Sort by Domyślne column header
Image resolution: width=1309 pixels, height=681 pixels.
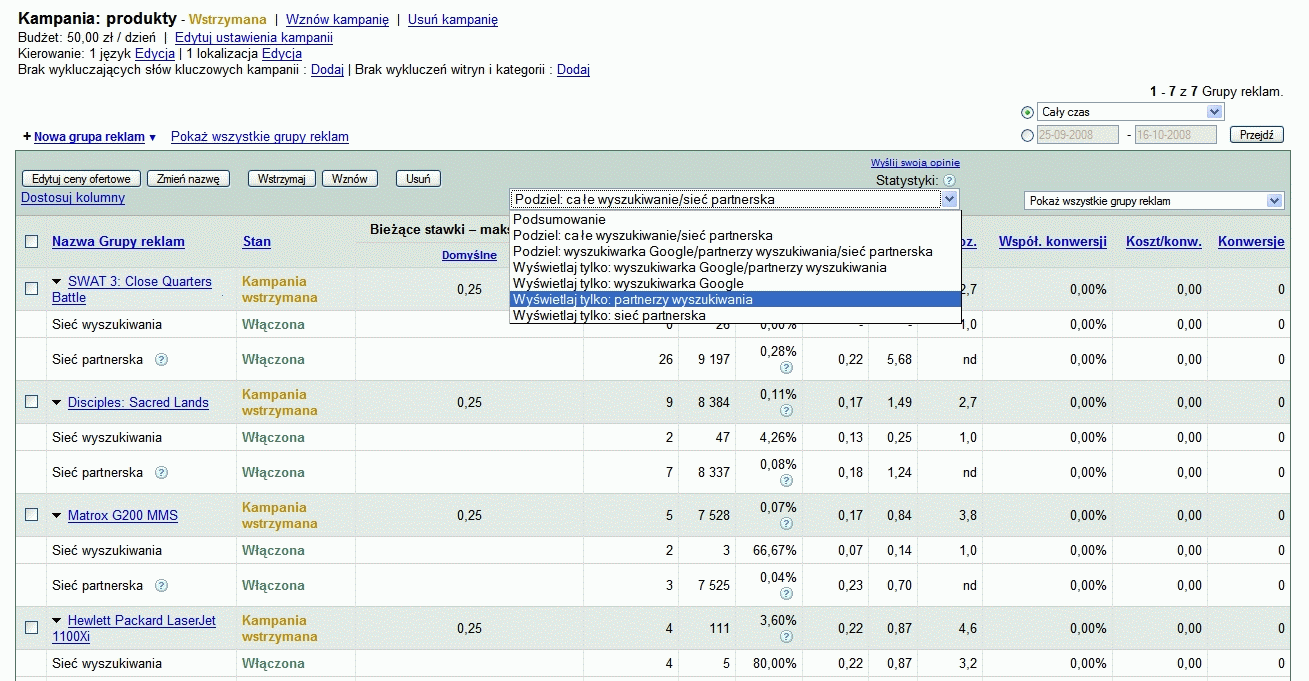pyautogui.click(x=469, y=255)
